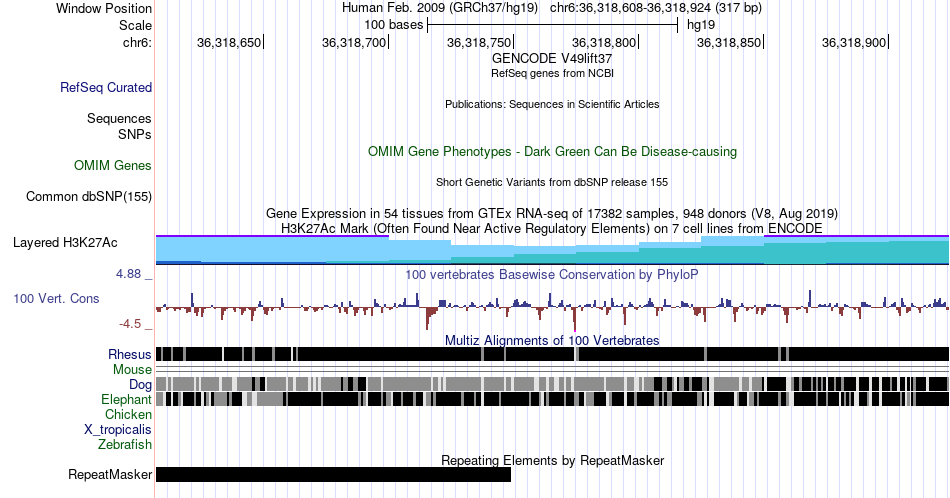Click 'Publications: Sequences in Scientific Articles' title

(x=552, y=104)
